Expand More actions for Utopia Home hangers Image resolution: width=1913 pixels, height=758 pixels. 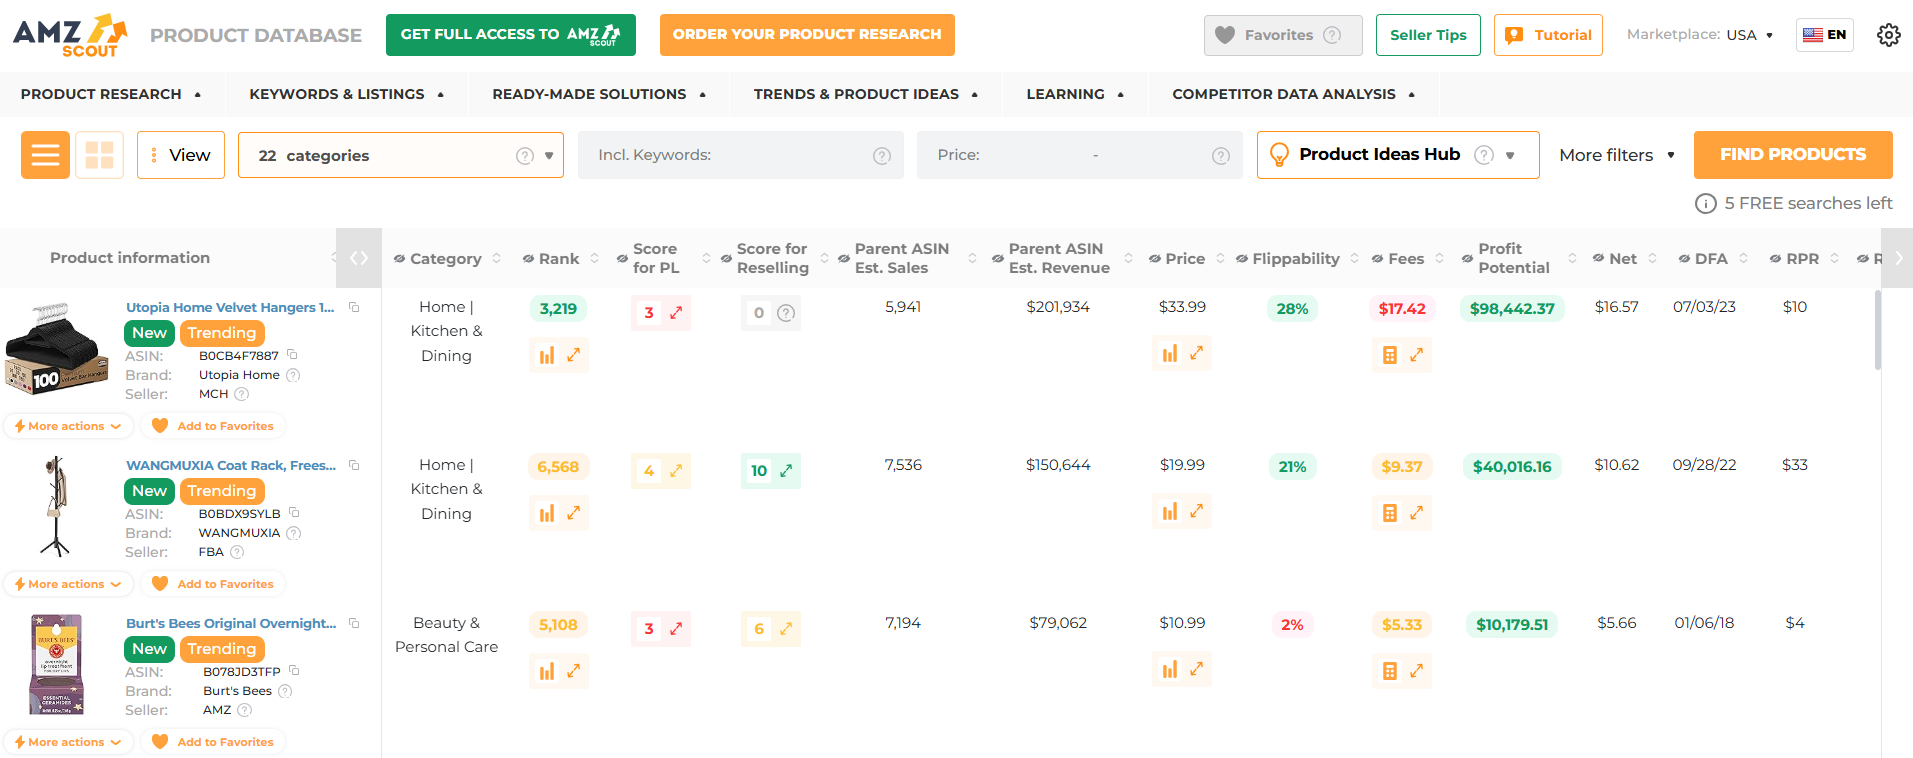coord(68,426)
